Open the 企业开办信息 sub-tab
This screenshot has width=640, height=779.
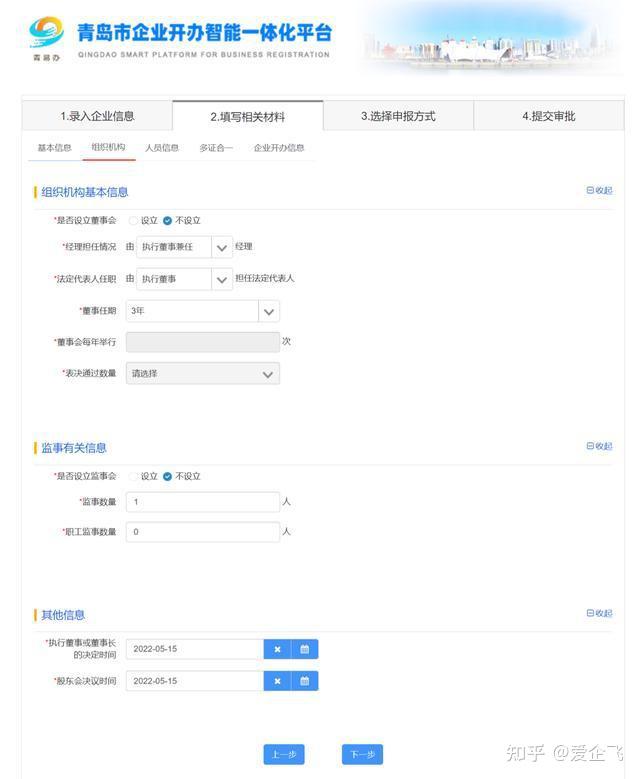279,148
